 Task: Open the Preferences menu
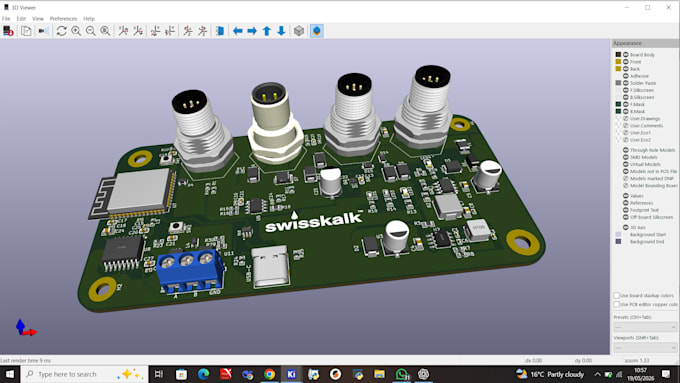click(x=63, y=19)
